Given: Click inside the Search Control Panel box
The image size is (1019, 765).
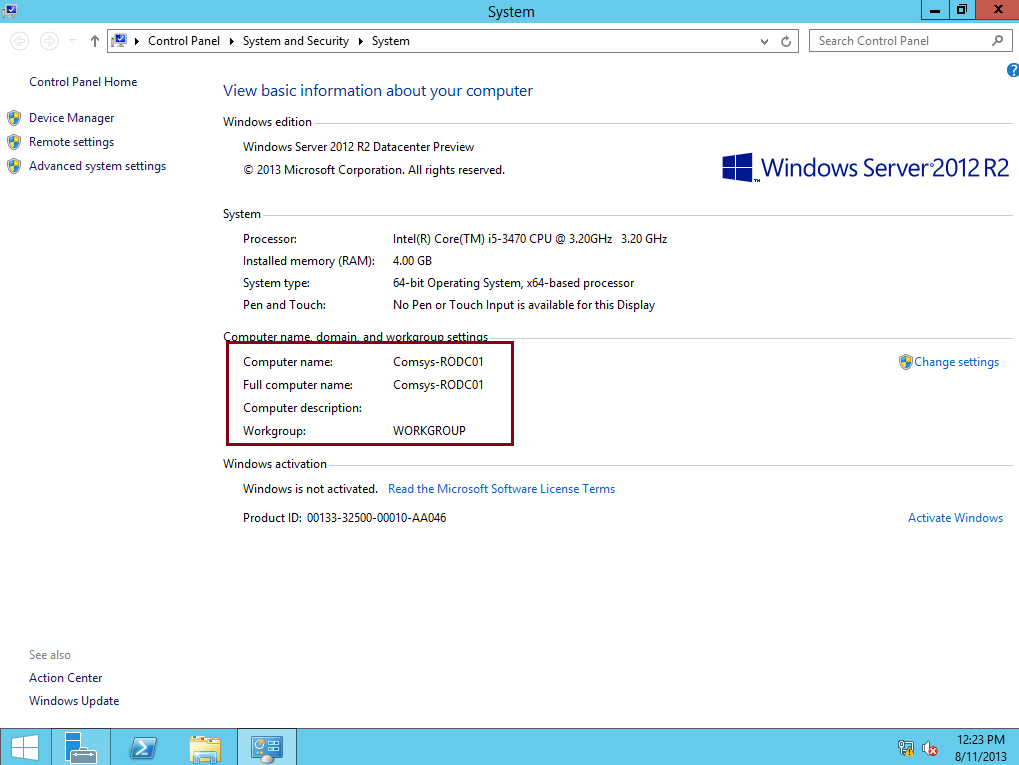Looking at the screenshot, I should (900, 40).
